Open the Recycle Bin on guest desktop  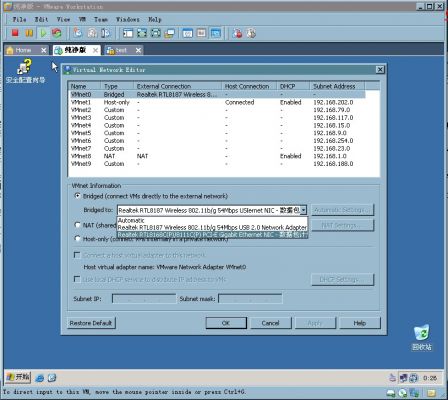(x=422, y=337)
